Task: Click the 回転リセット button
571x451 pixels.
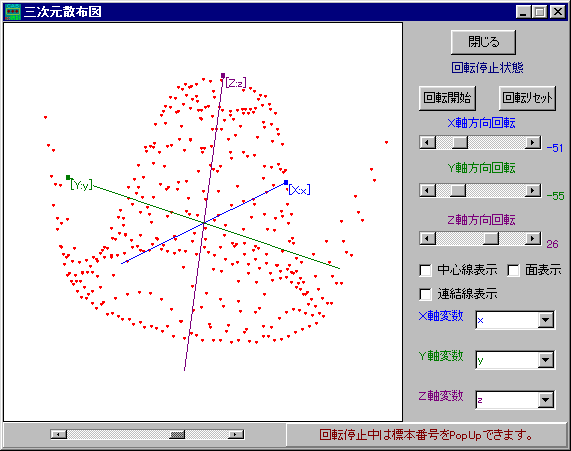Action: 527,98
